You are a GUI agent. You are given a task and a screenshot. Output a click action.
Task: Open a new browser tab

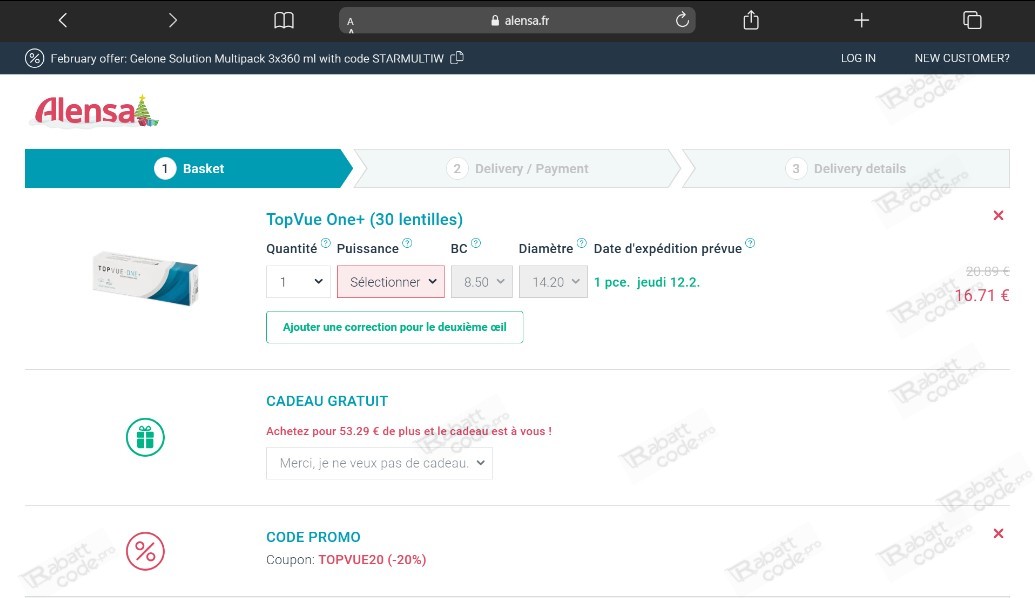[861, 21]
